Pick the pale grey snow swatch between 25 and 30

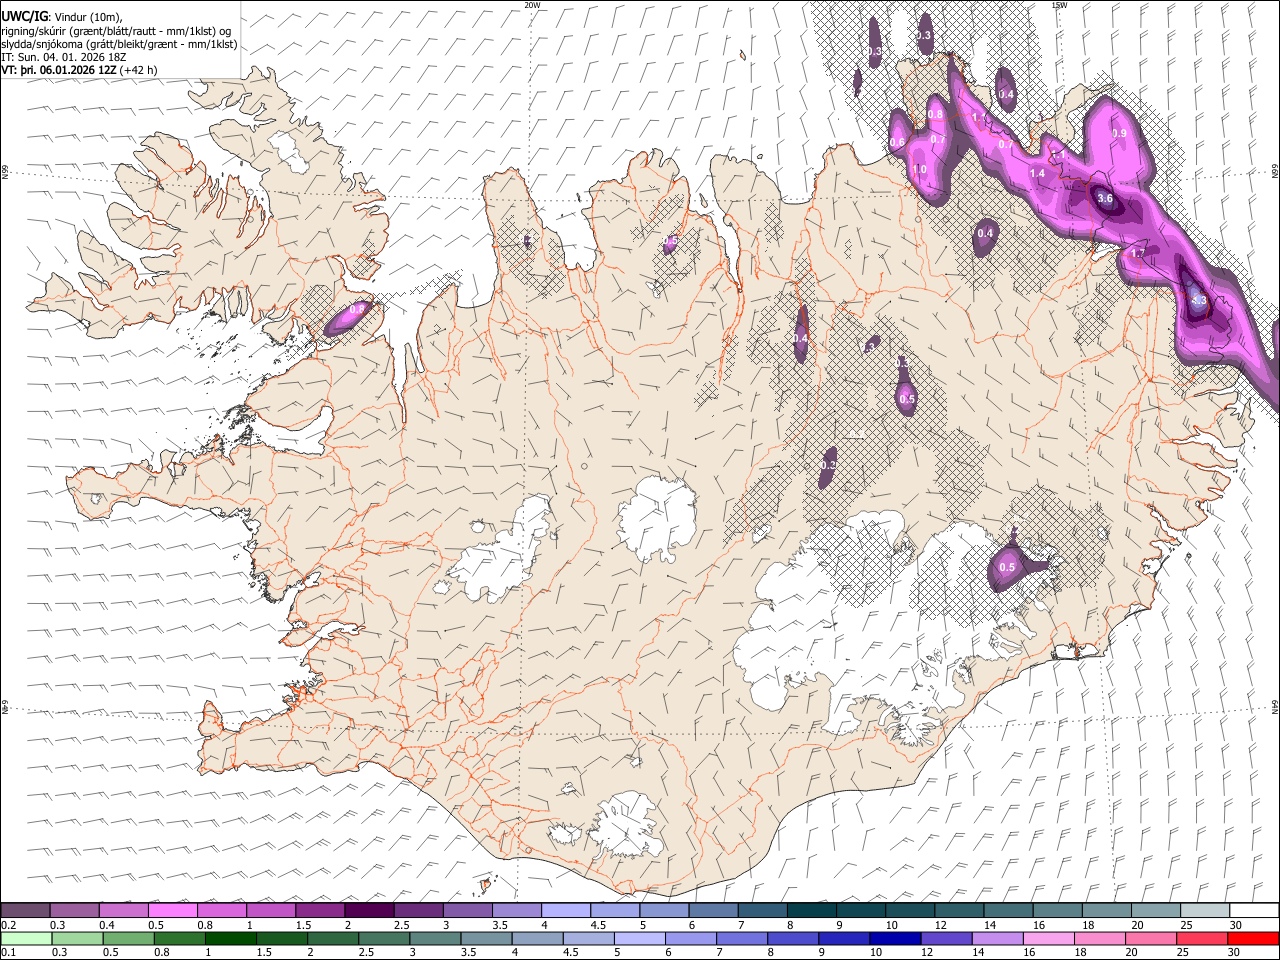click(1205, 910)
